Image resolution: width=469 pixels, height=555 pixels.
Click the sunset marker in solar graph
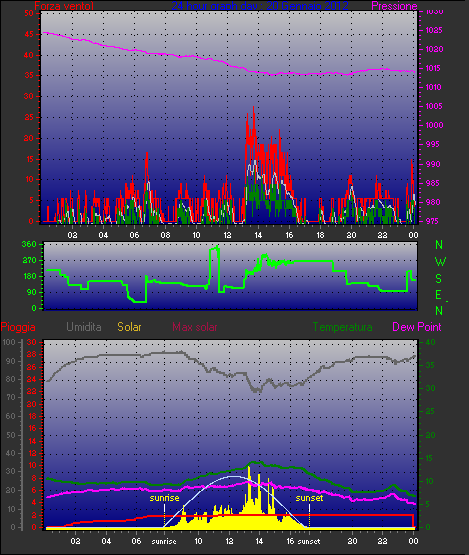click(x=309, y=498)
